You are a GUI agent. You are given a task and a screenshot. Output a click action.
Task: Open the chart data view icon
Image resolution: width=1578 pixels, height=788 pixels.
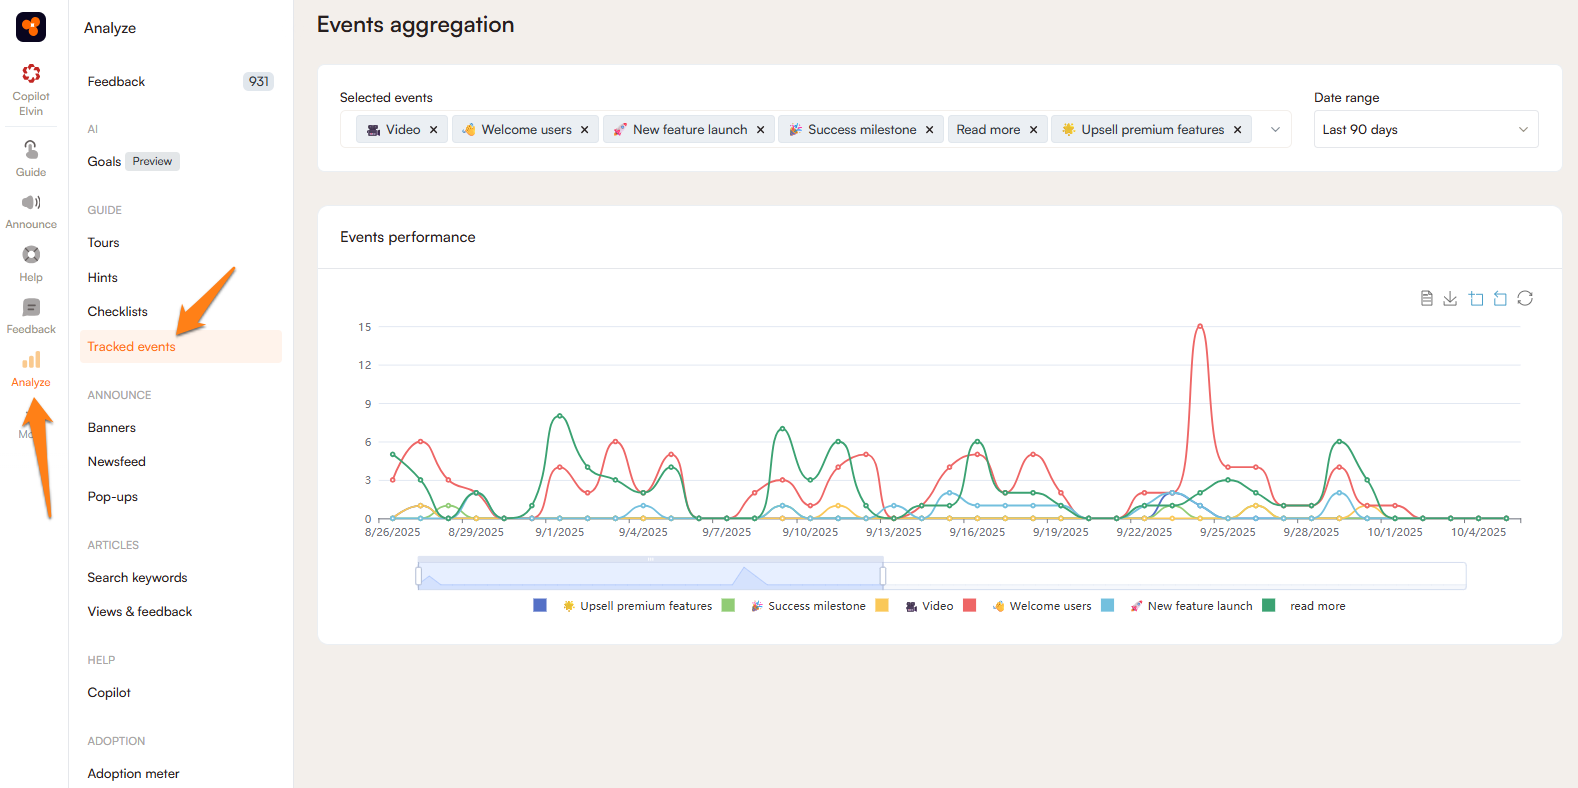1426,298
